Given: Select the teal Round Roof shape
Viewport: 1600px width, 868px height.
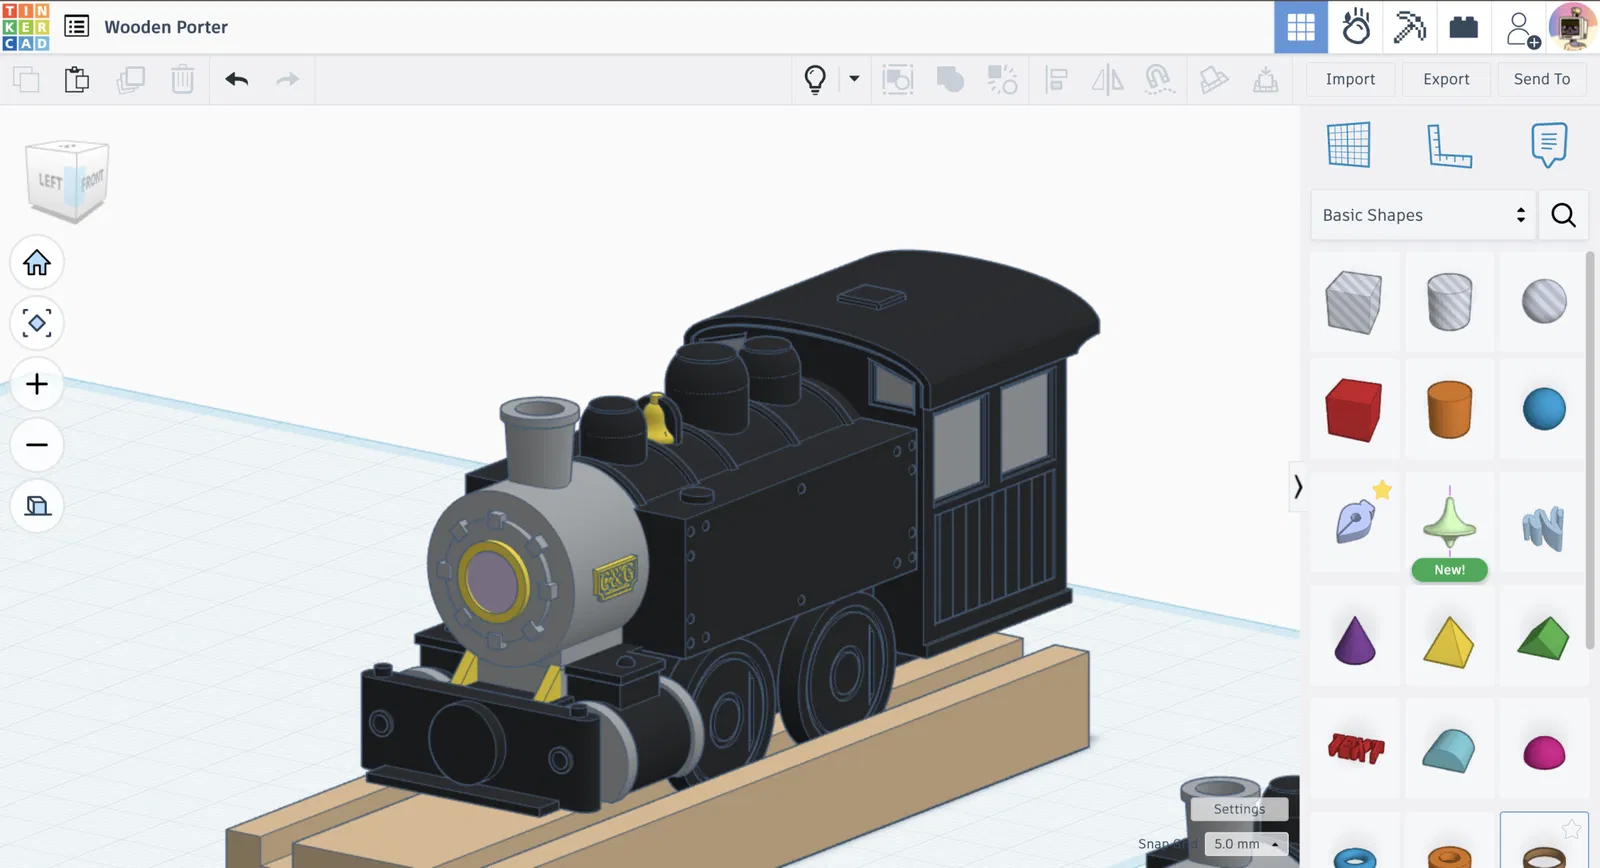Looking at the screenshot, I should tap(1449, 749).
